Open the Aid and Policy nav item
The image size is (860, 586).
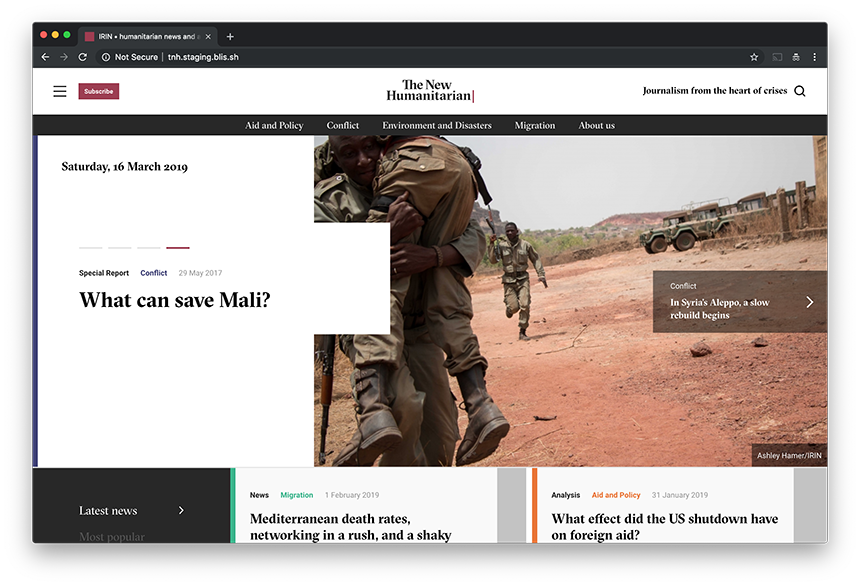(274, 125)
